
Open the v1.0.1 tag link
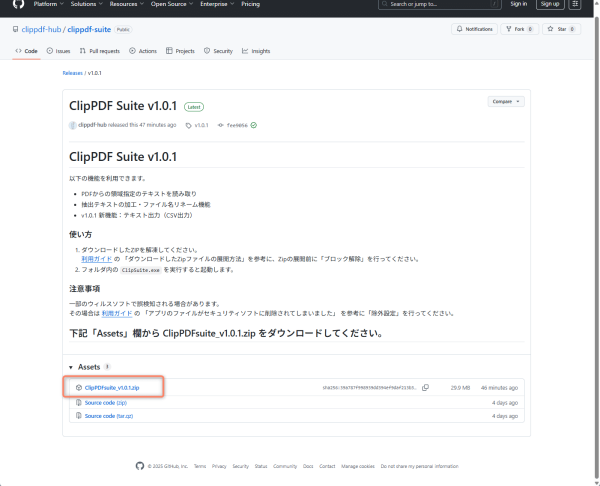coord(201,125)
